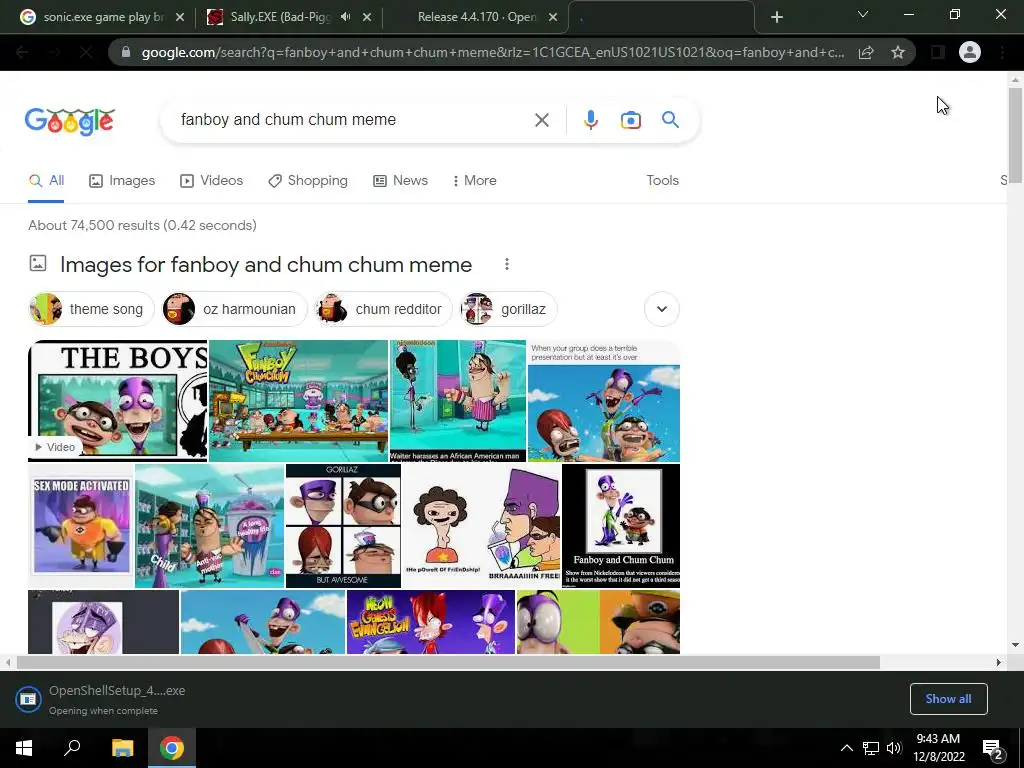Open the GORILLAZ BUT AWESOME thumbnail
Image resolution: width=1024 pixels, height=768 pixels.
pyautogui.click(x=343, y=526)
